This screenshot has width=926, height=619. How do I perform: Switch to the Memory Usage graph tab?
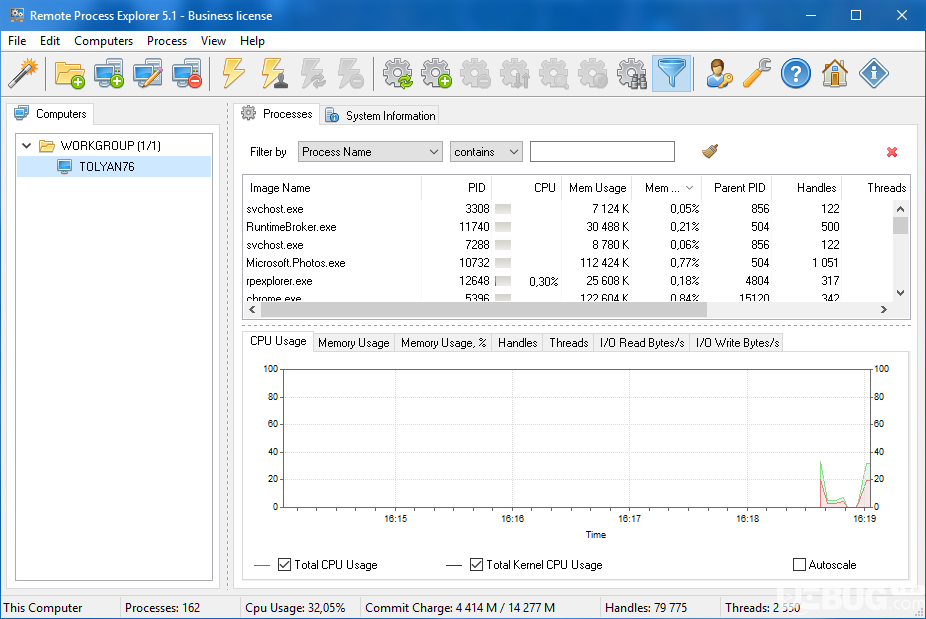coord(354,343)
